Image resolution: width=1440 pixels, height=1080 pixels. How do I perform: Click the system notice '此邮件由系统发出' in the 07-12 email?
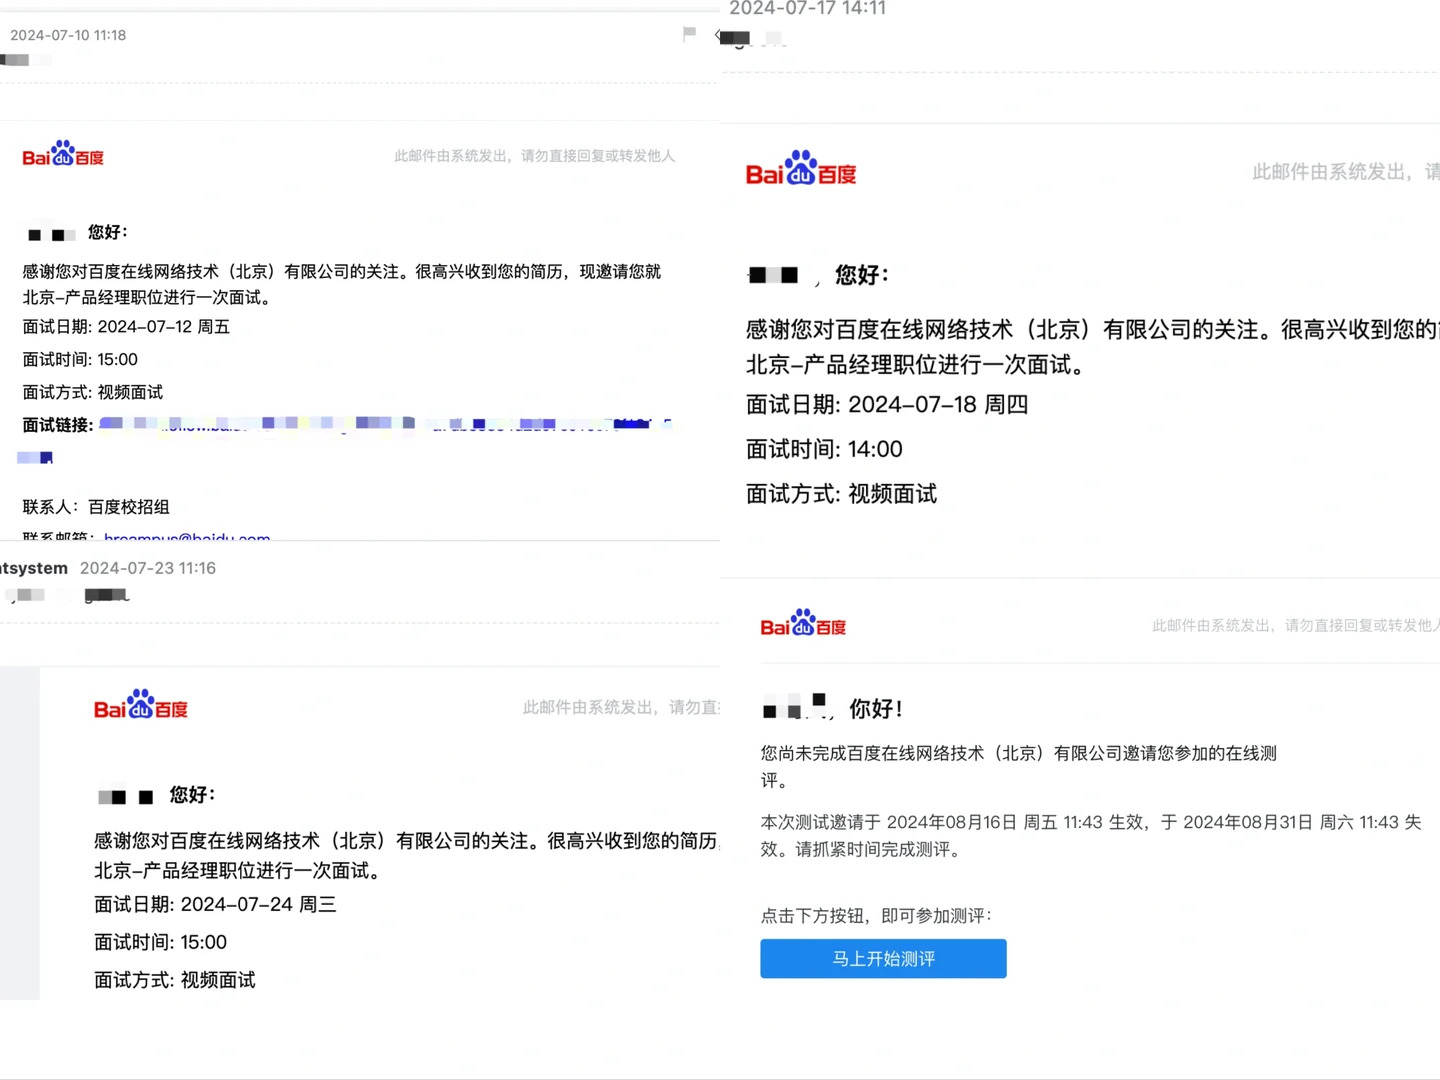[534, 156]
